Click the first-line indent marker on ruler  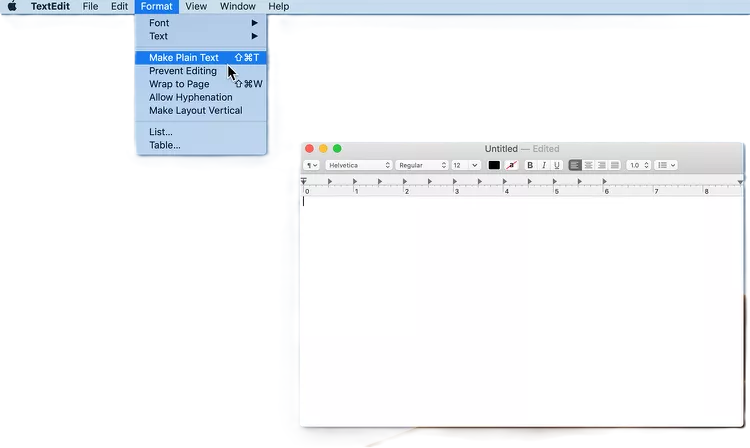[304, 180]
